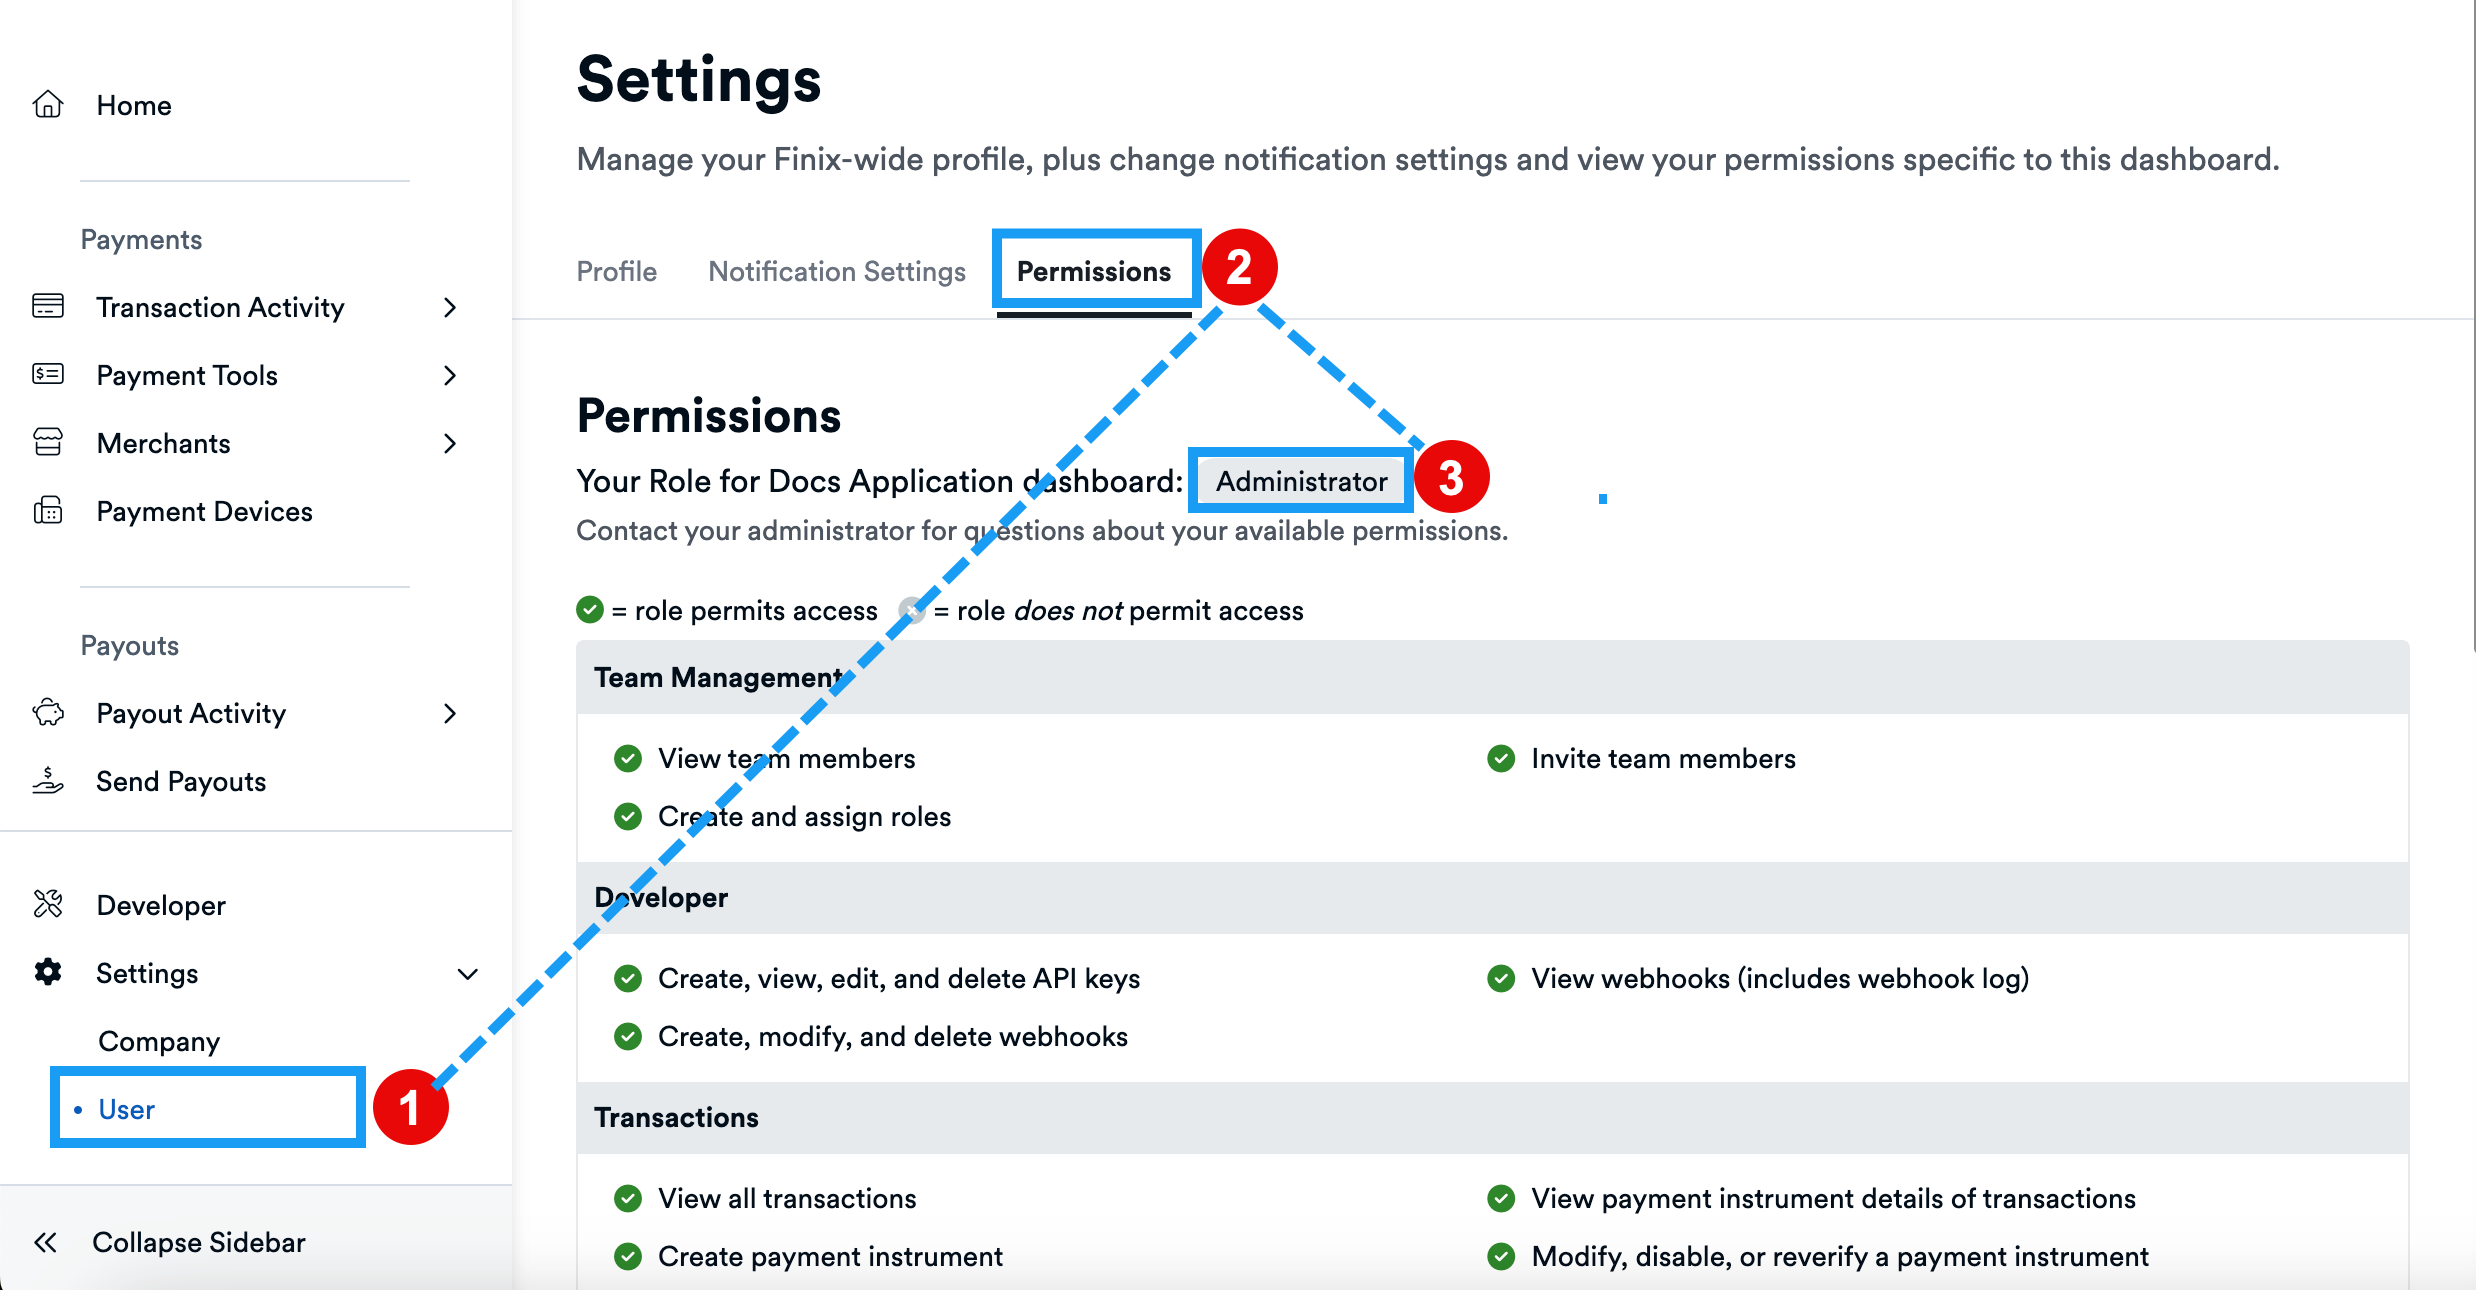Click the Payout Activity piggy bank icon
This screenshot has width=2476, height=1290.
[47, 712]
